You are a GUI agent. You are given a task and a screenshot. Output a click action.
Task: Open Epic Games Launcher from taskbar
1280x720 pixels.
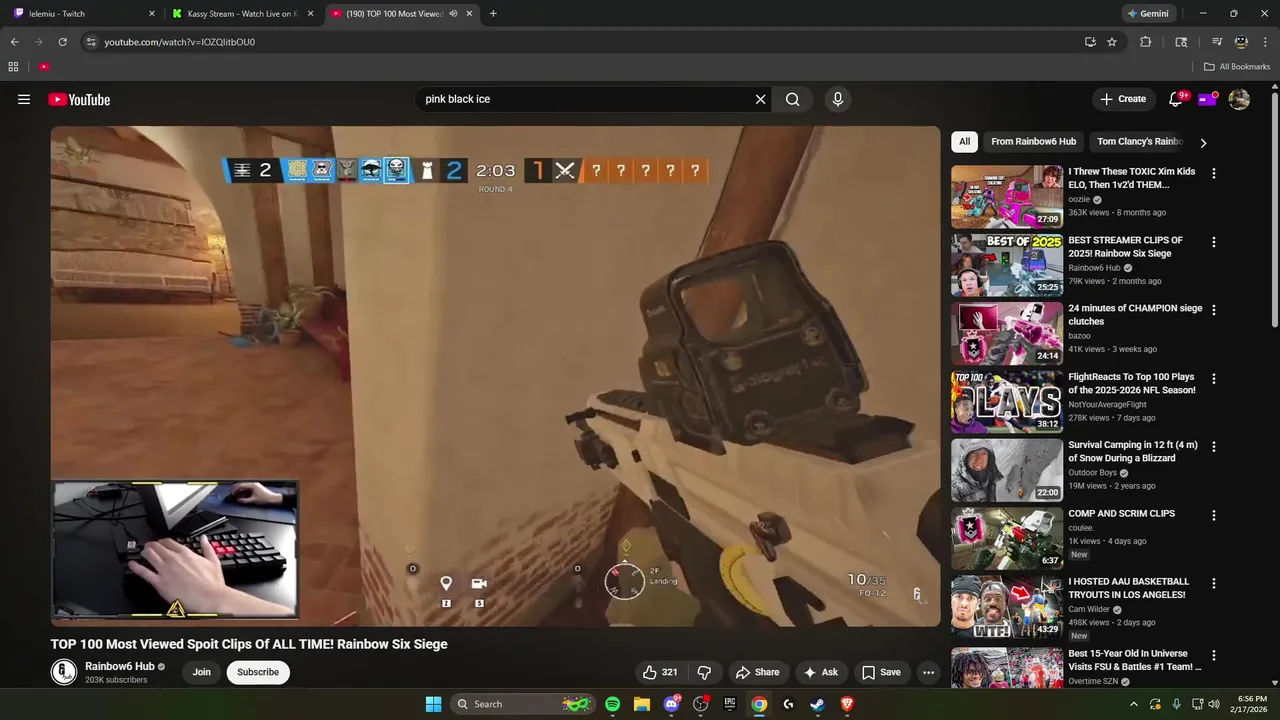[x=730, y=704]
